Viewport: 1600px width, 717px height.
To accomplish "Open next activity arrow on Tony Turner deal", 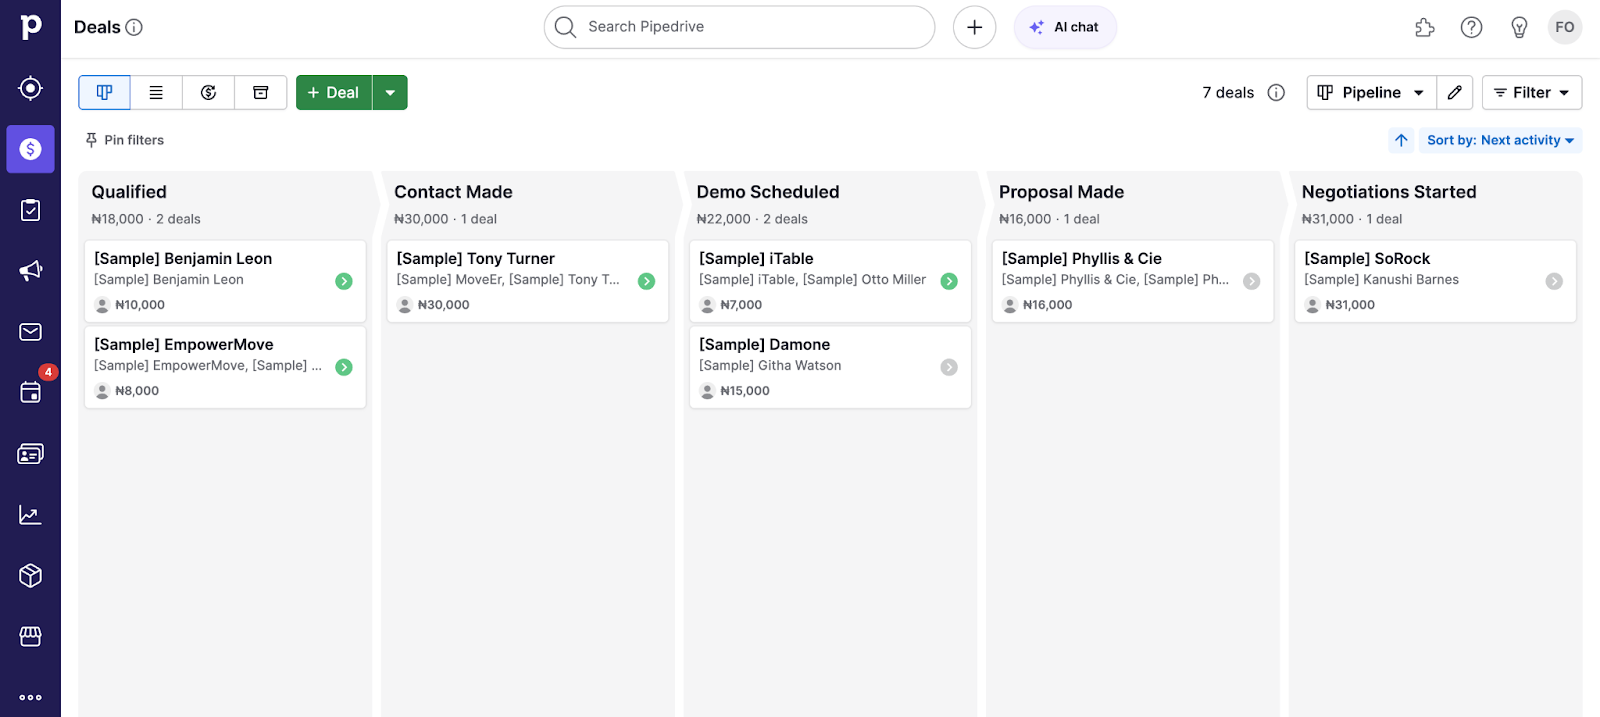I will 647,282.
